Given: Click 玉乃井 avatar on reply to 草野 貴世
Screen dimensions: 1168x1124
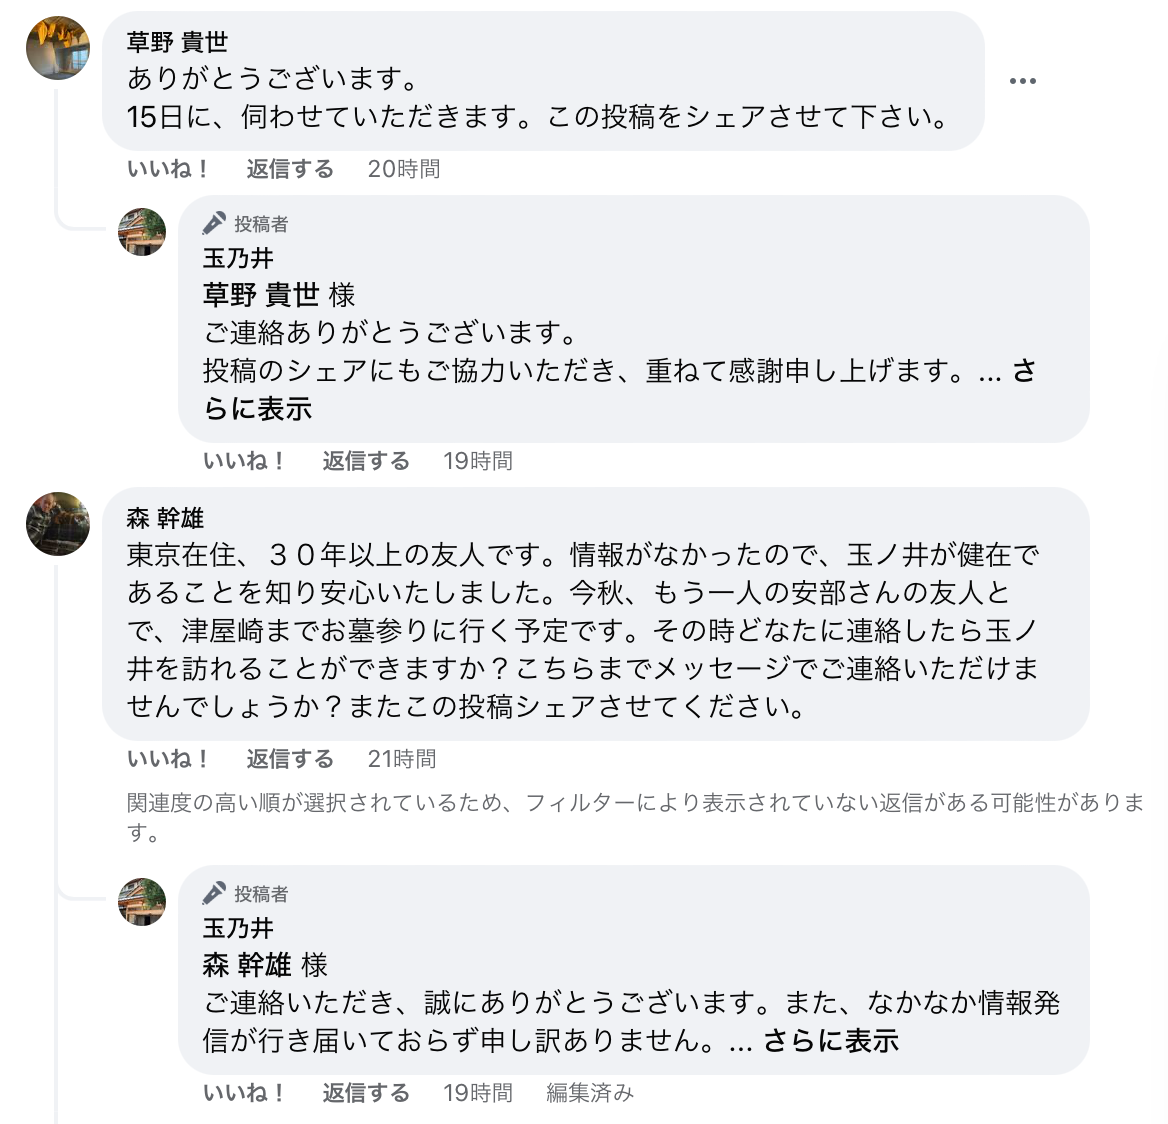Looking at the screenshot, I should (142, 232).
